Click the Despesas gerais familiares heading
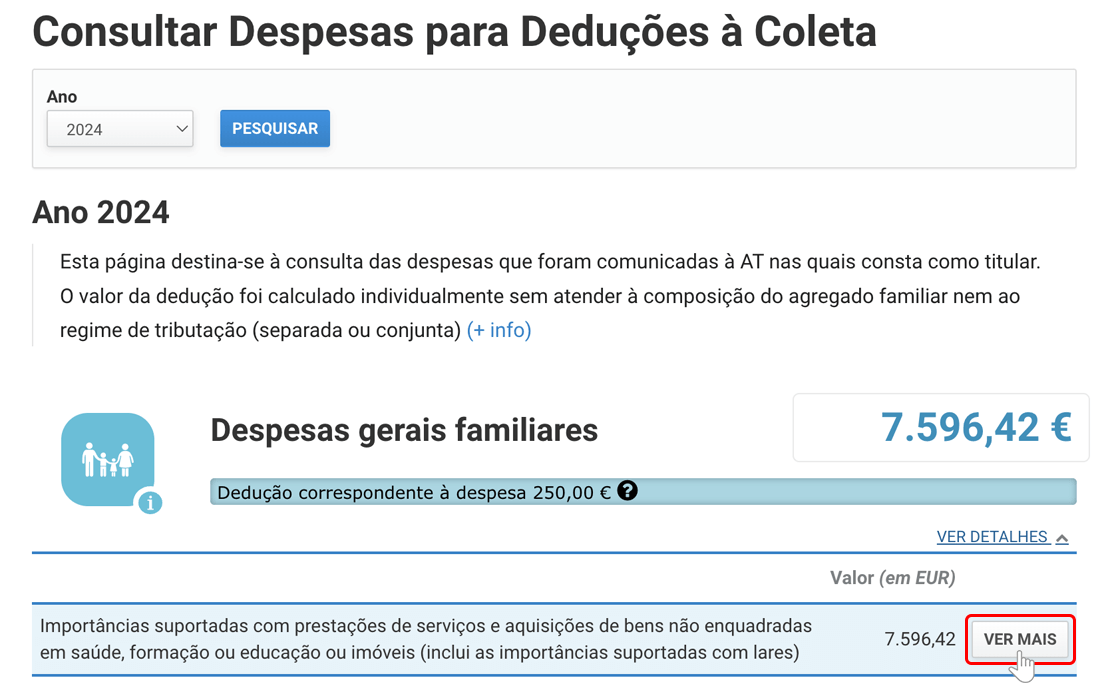 [404, 430]
